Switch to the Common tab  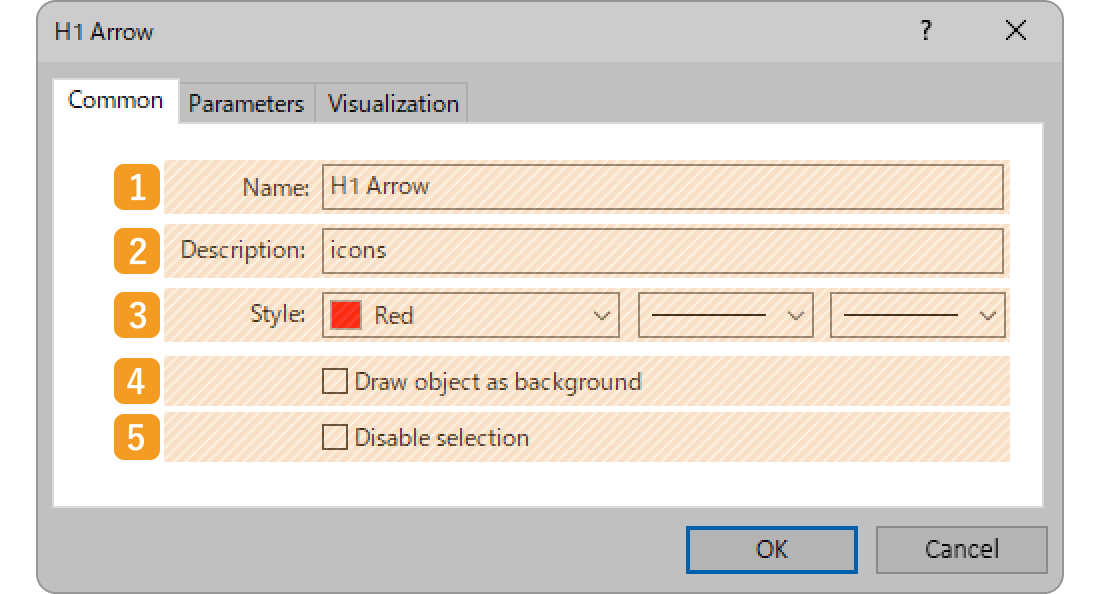pos(116,101)
